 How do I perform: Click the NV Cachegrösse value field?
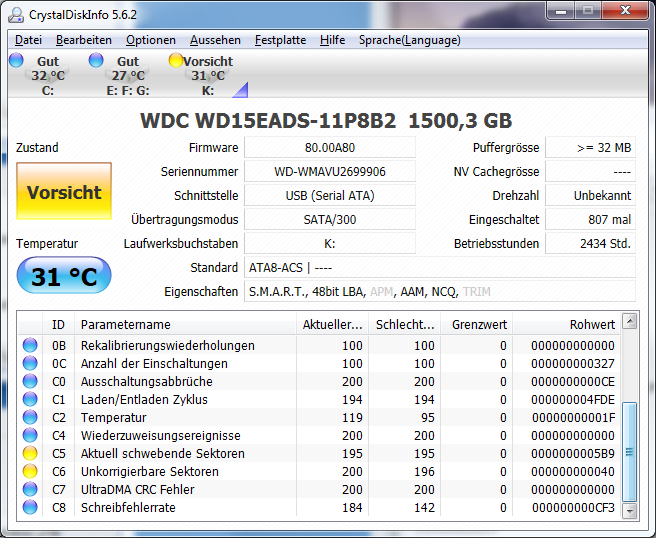click(x=591, y=172)
